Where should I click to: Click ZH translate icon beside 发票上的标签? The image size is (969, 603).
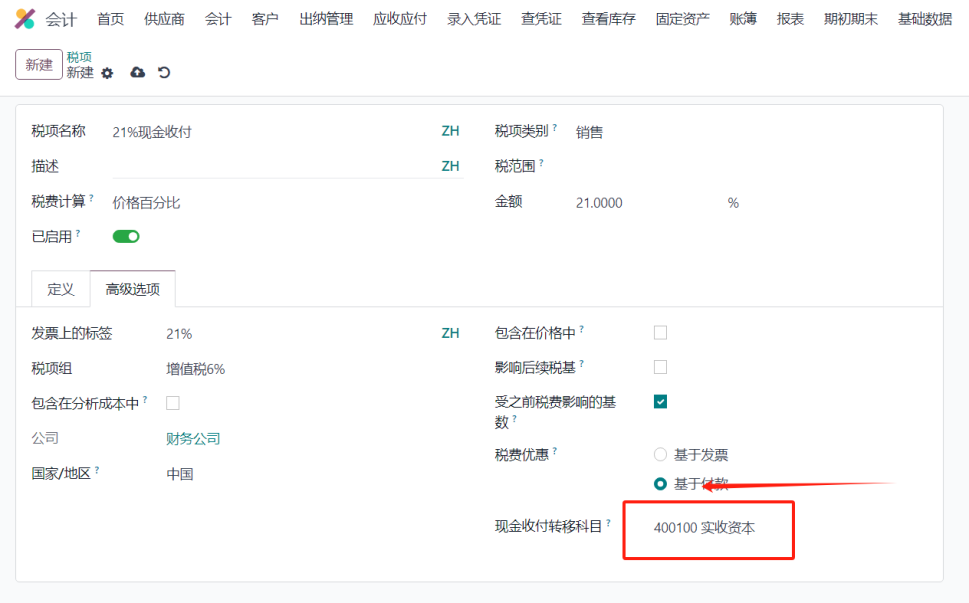click(451, 334)
